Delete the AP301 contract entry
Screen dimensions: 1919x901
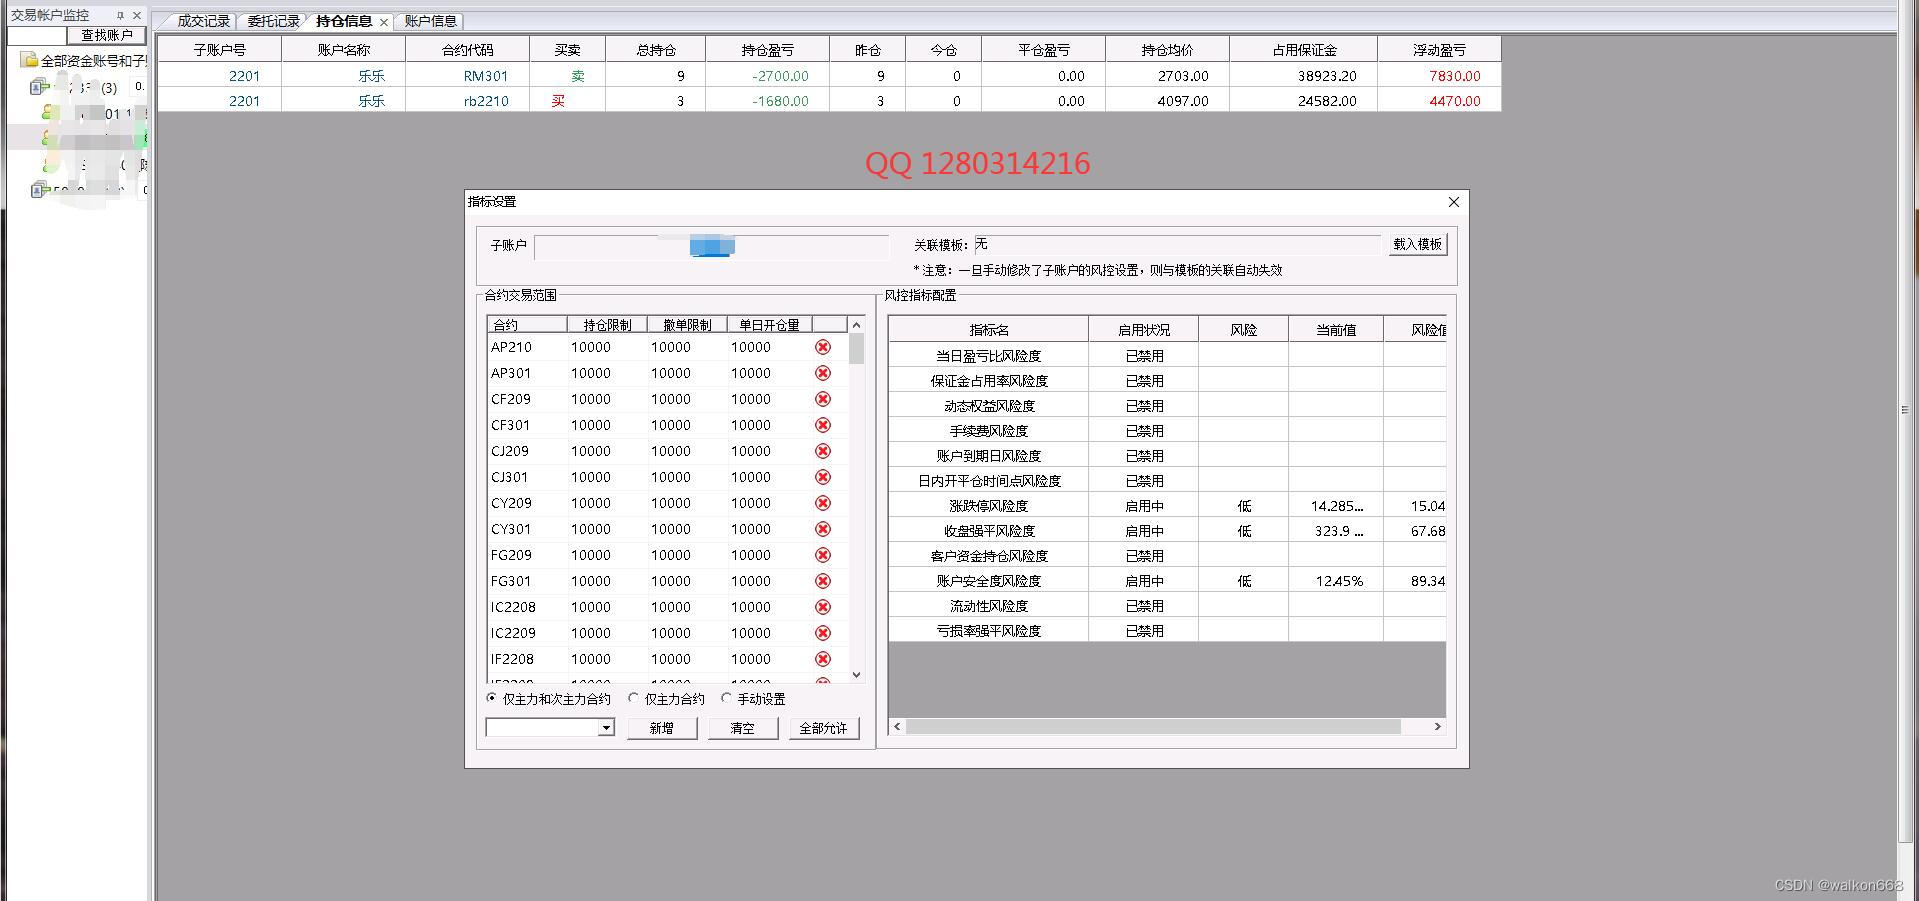823,373
